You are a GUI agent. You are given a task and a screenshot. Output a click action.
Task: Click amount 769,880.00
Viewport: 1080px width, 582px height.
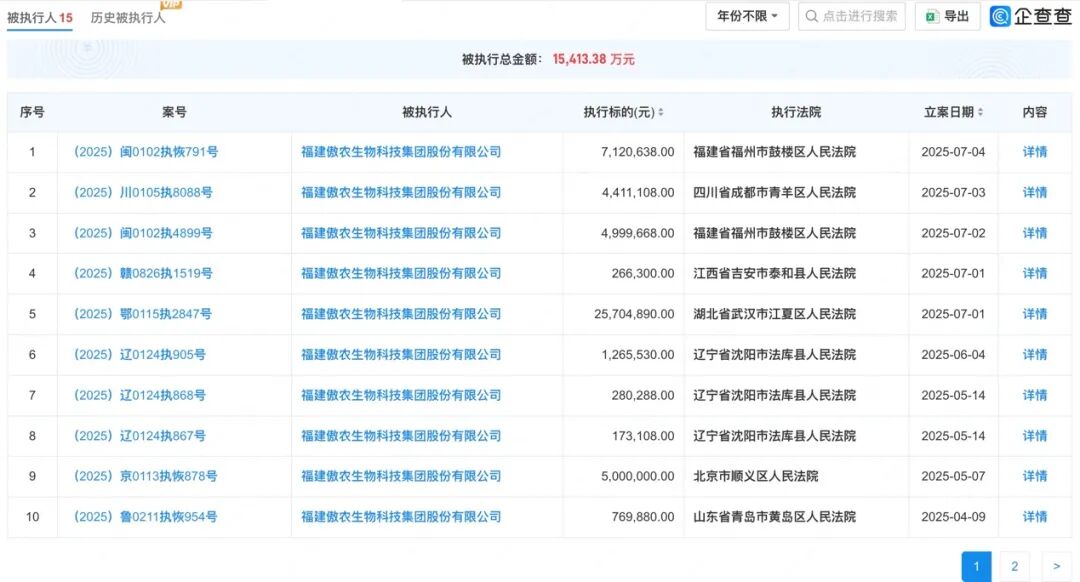[x=643, y=517]
